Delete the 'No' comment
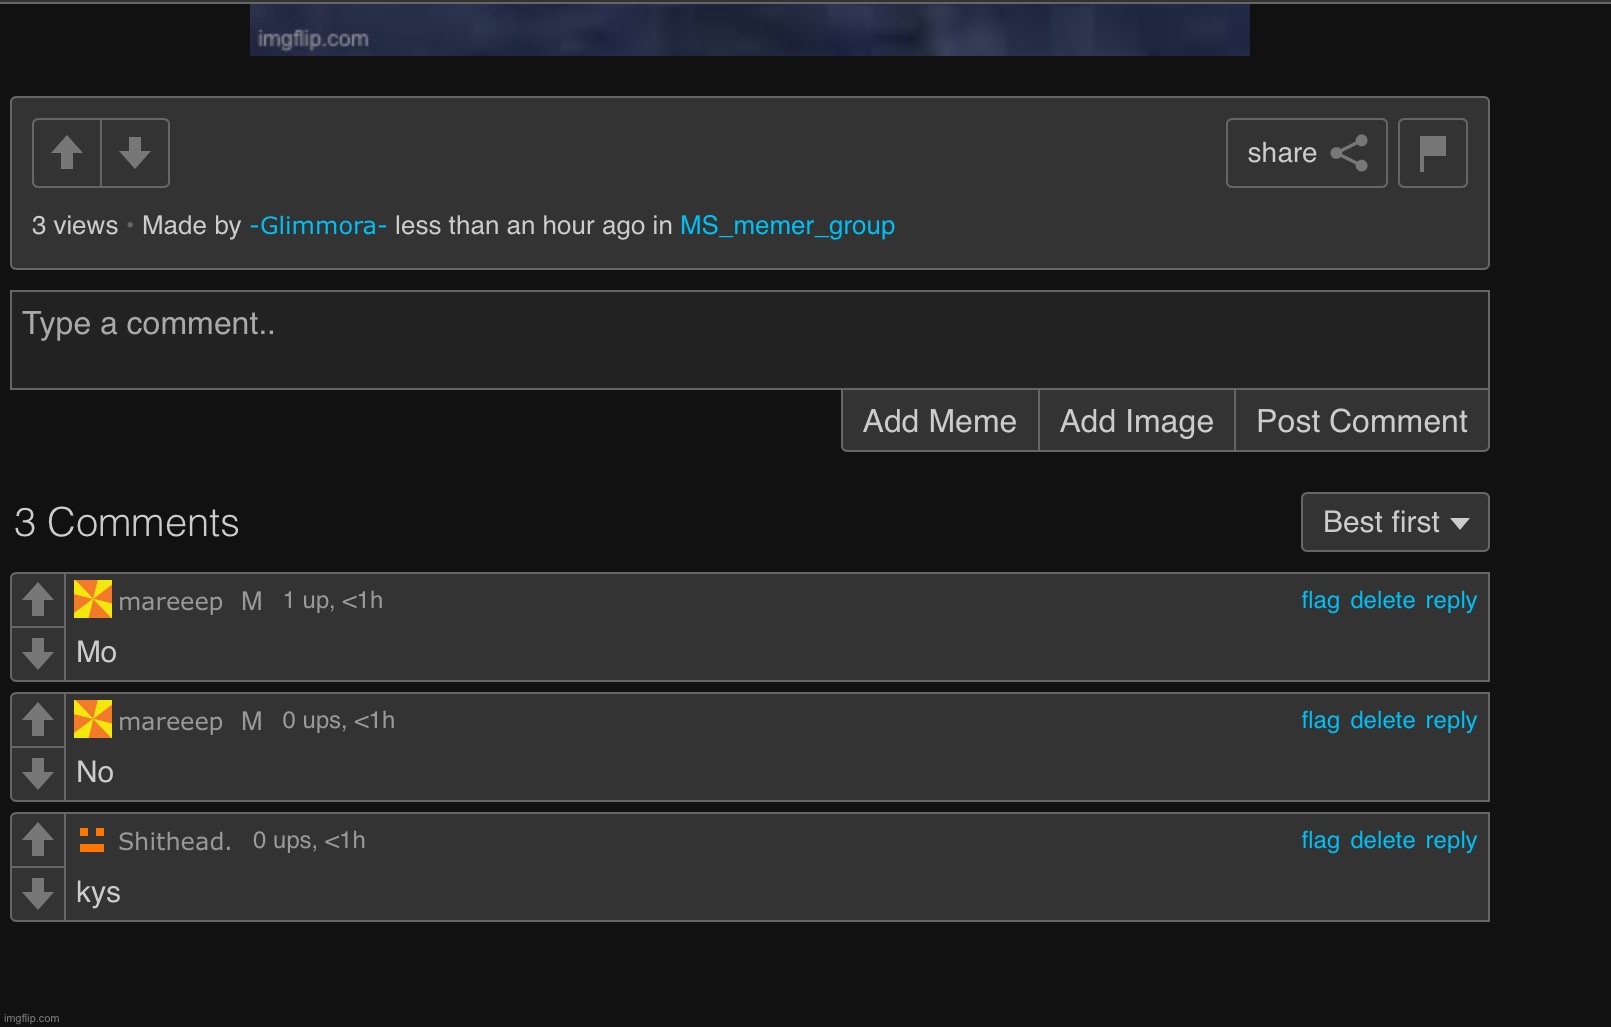The height and width of the screenshot is (1027, 1611). (x=1382, y=720)
